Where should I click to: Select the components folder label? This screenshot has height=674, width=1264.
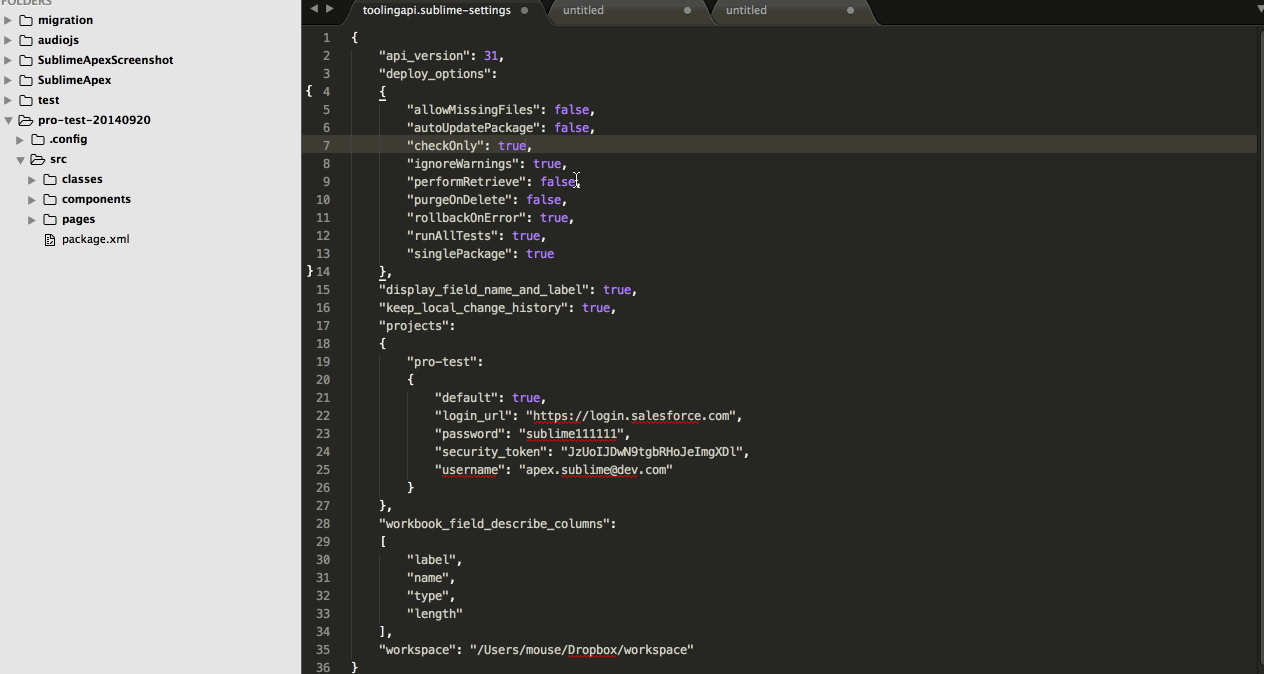96,199
